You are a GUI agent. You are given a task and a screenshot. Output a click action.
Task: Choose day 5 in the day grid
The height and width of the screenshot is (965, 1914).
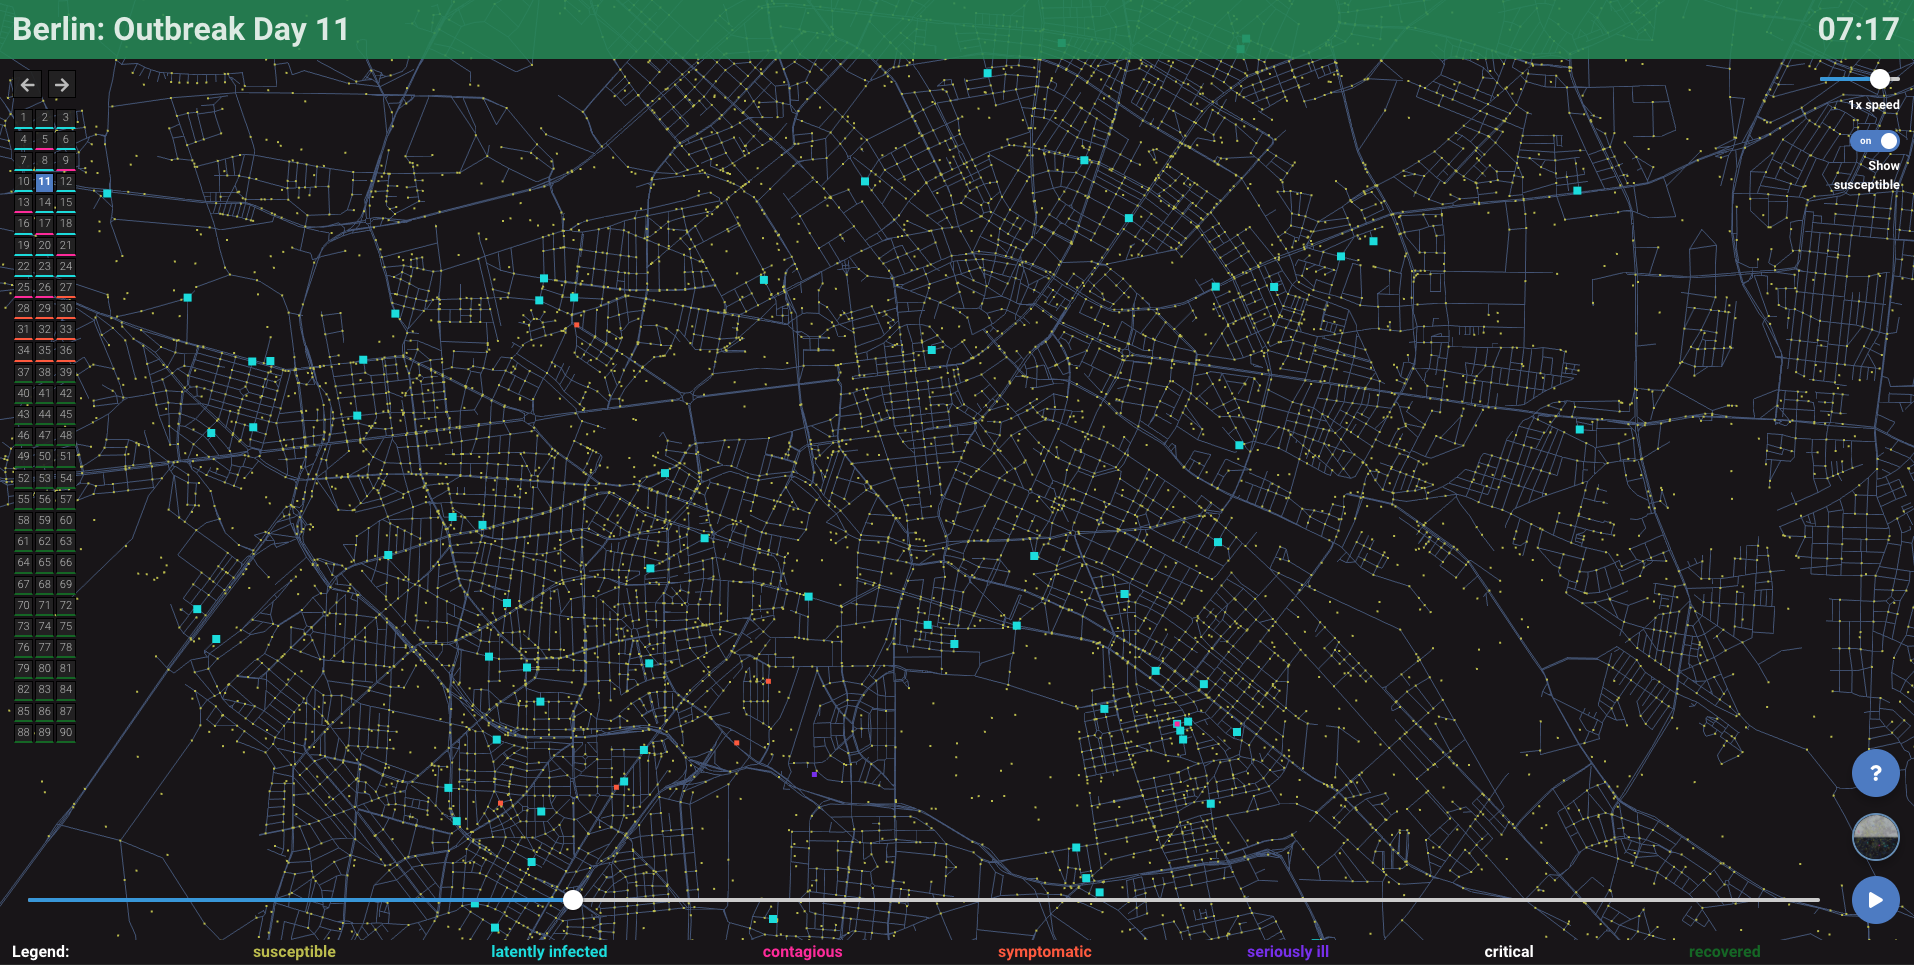[45, 139]
